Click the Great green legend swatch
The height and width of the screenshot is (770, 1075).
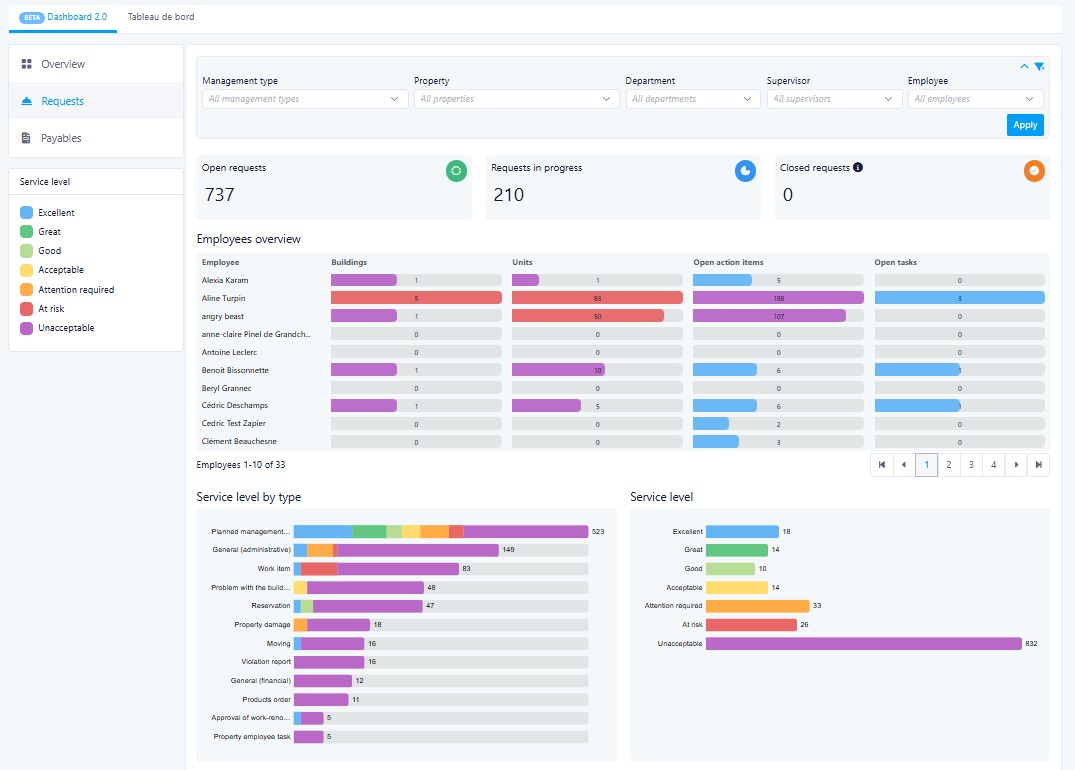point(27,232)
